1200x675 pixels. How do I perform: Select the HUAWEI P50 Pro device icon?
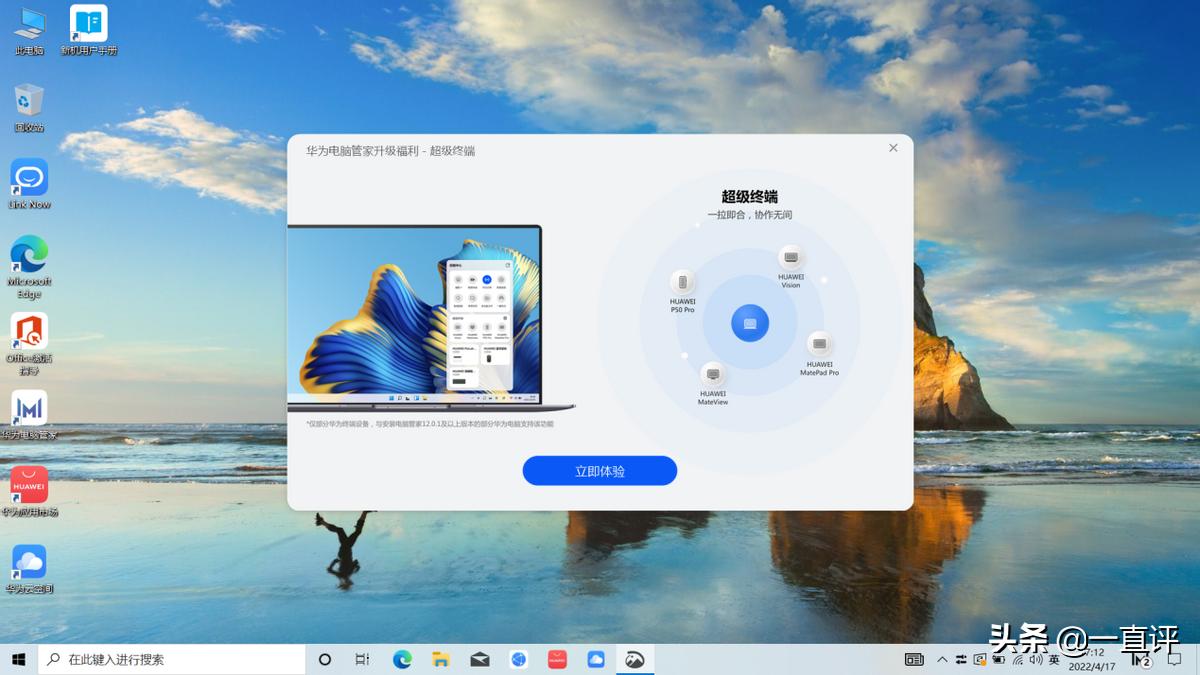click(x=683, y=282)
